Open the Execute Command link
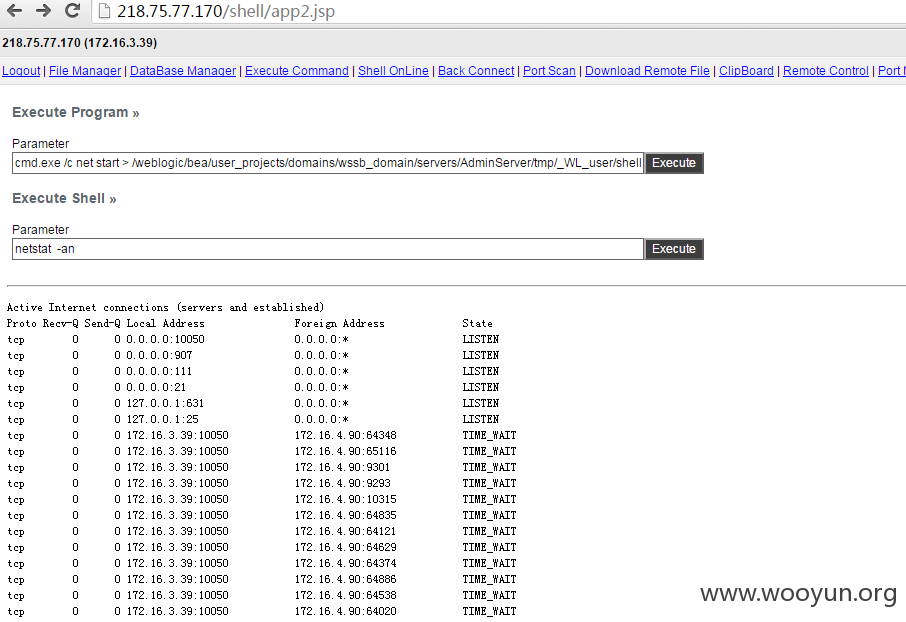Screen dimensions: 906x622 [297, 71]
